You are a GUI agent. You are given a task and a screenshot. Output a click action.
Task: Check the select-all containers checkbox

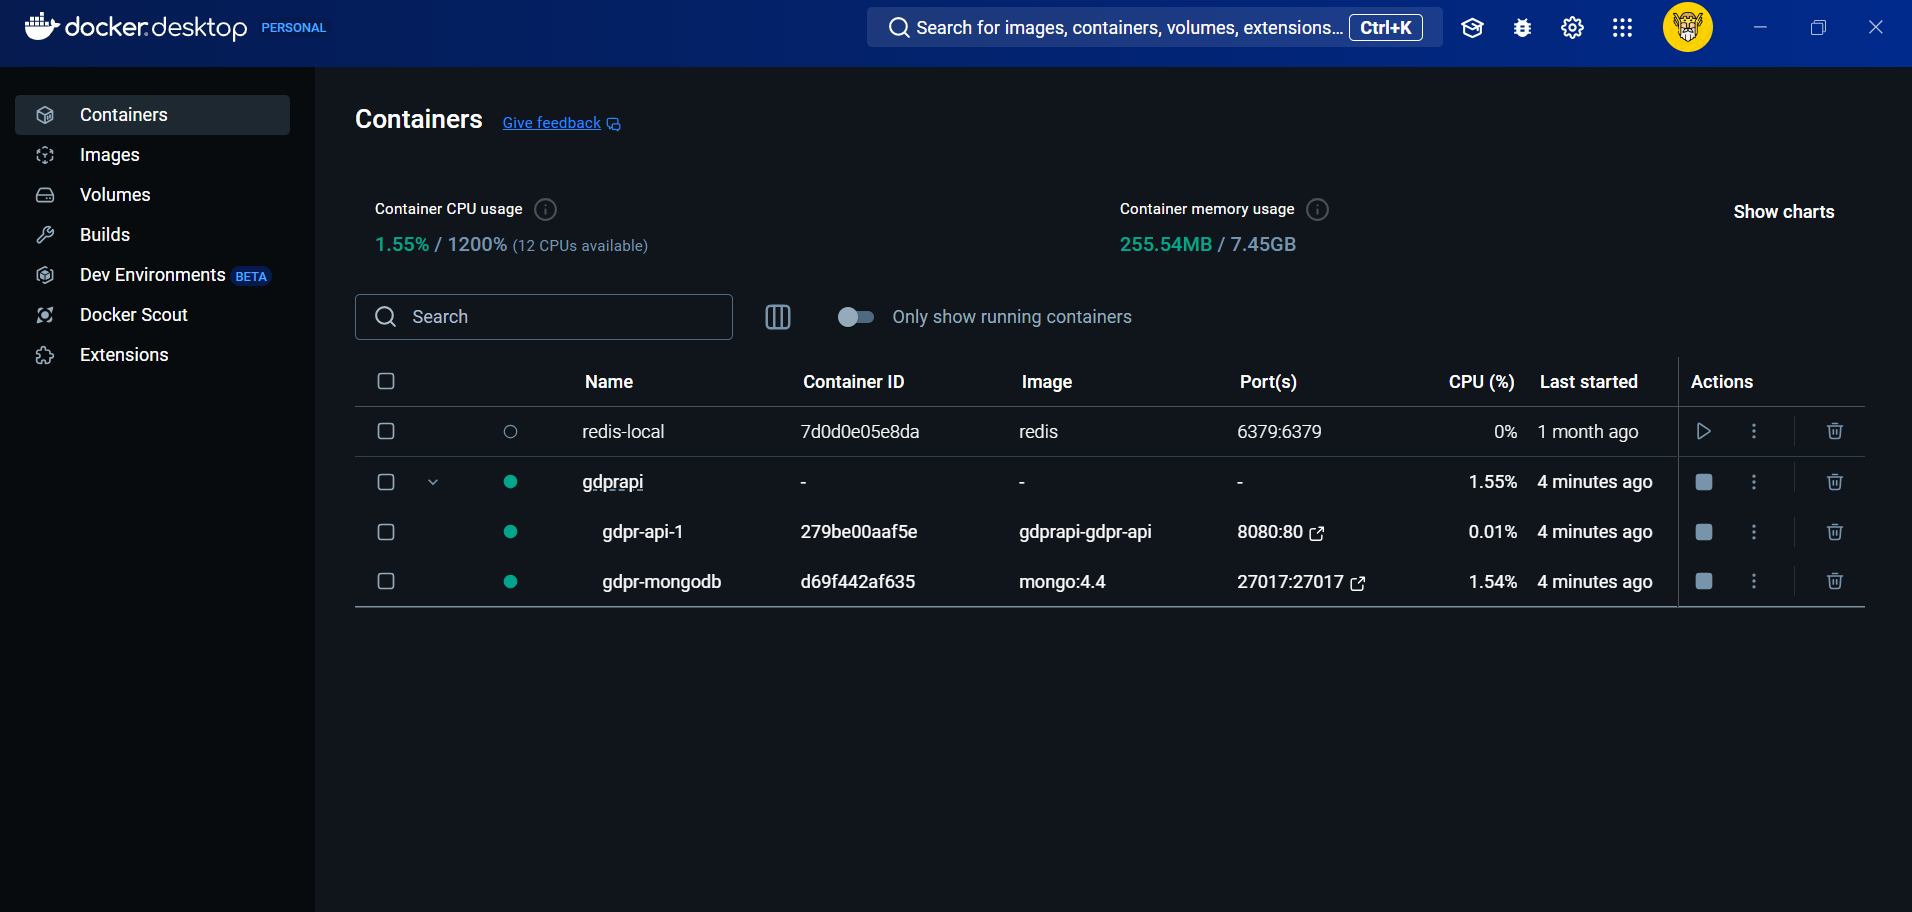point(386,381)
